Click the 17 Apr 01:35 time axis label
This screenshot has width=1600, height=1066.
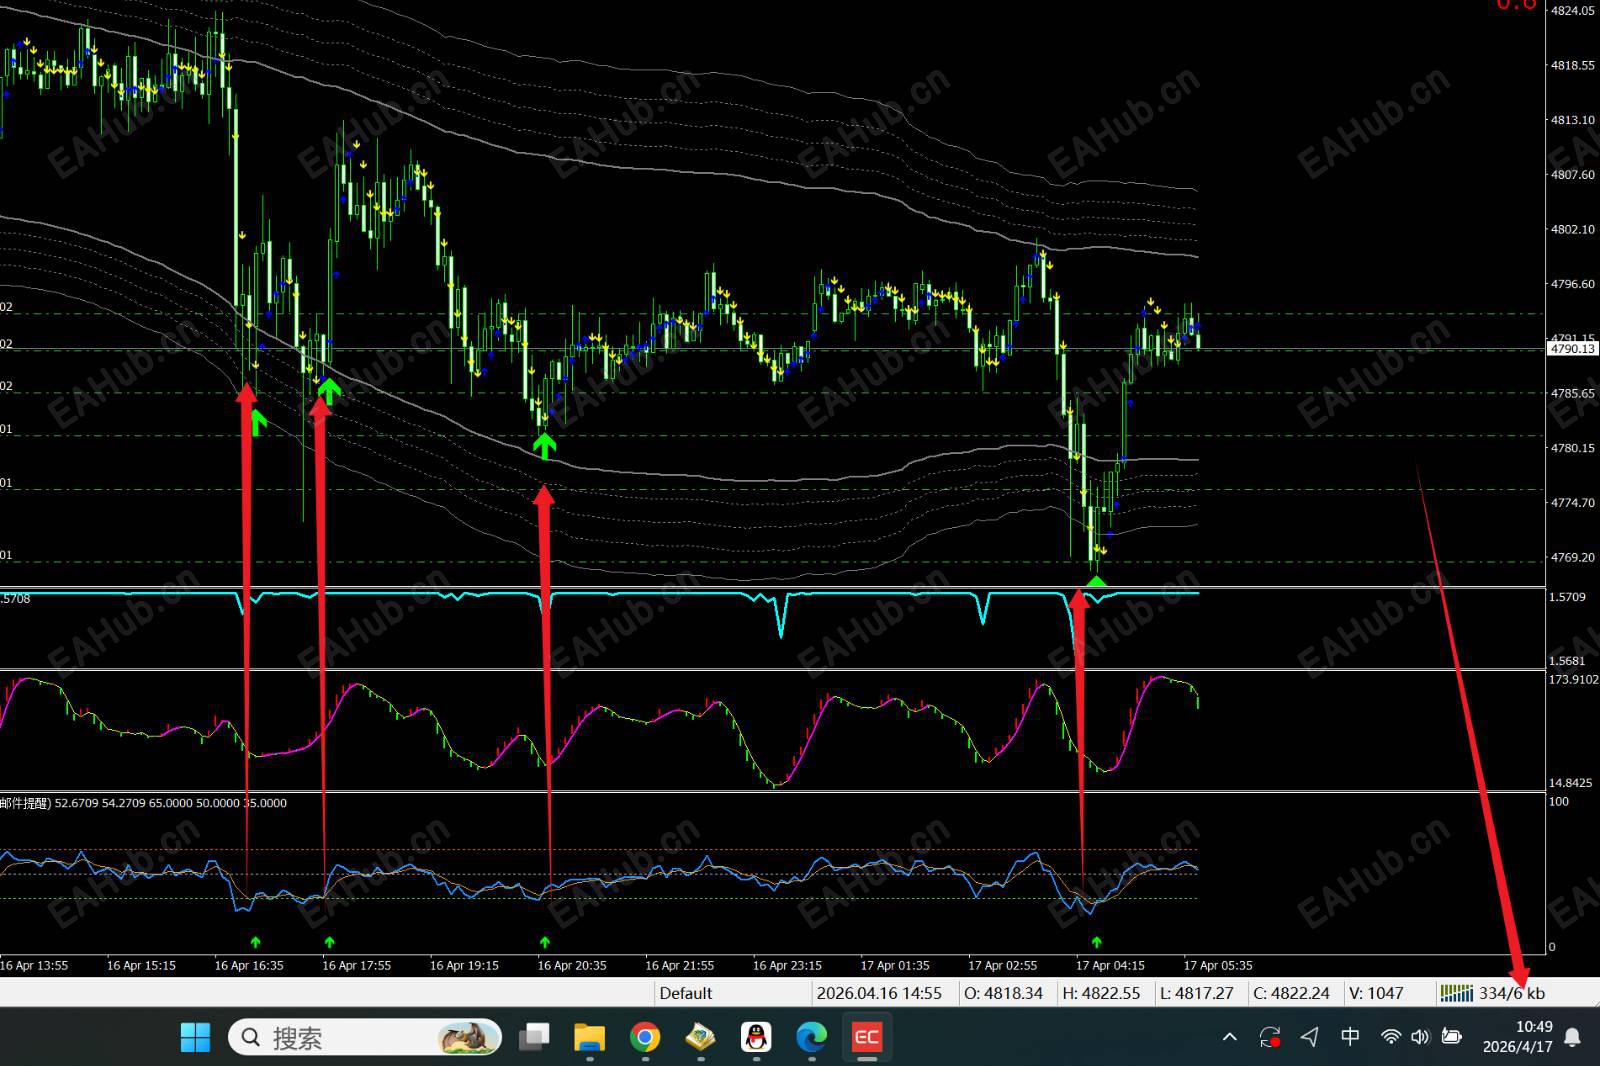(x=895, y=966)
